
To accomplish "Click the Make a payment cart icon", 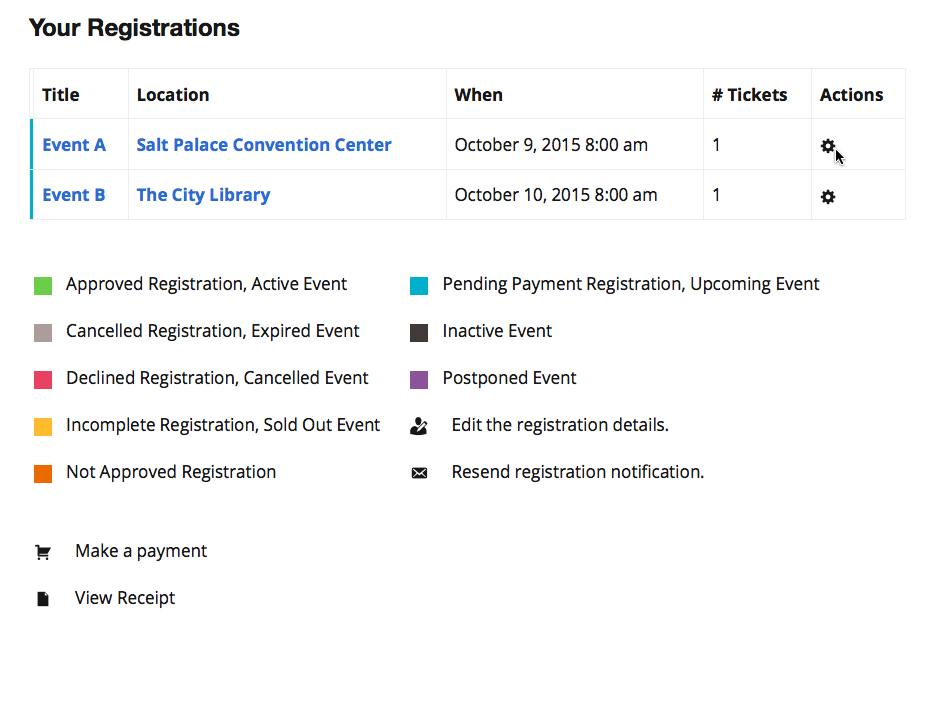I will pyautogui.click(x=42, y=552).
